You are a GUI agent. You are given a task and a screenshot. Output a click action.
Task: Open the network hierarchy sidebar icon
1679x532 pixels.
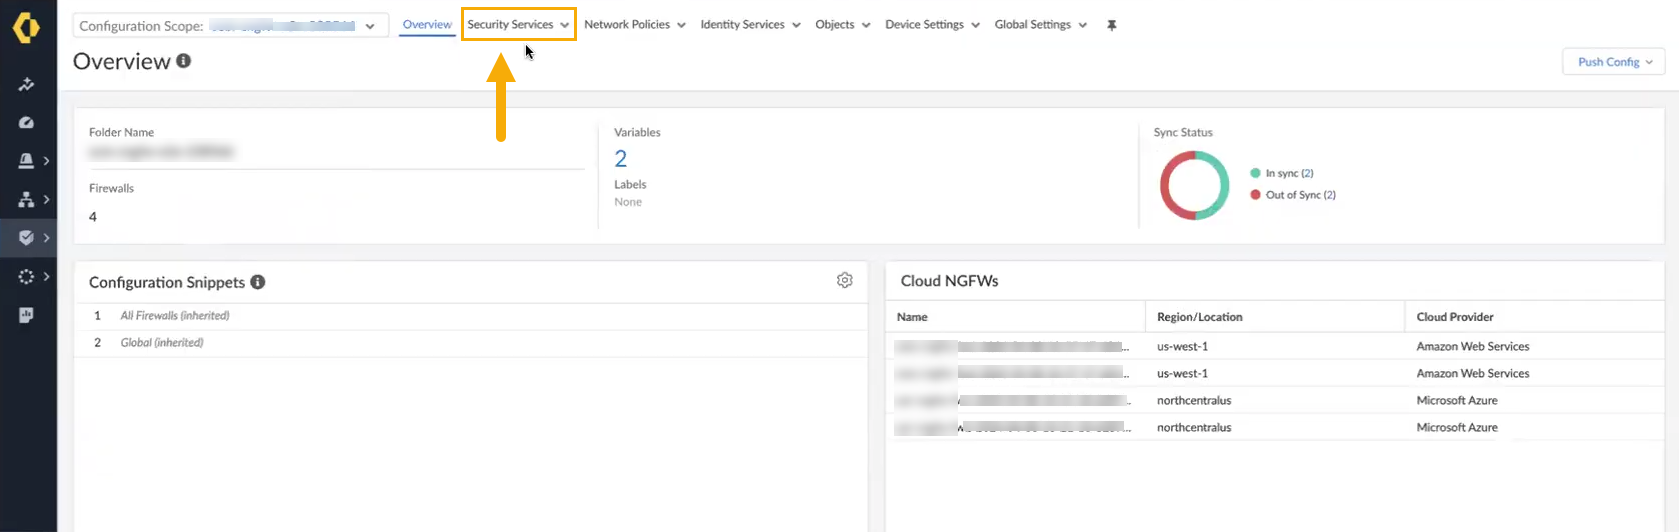27,200
